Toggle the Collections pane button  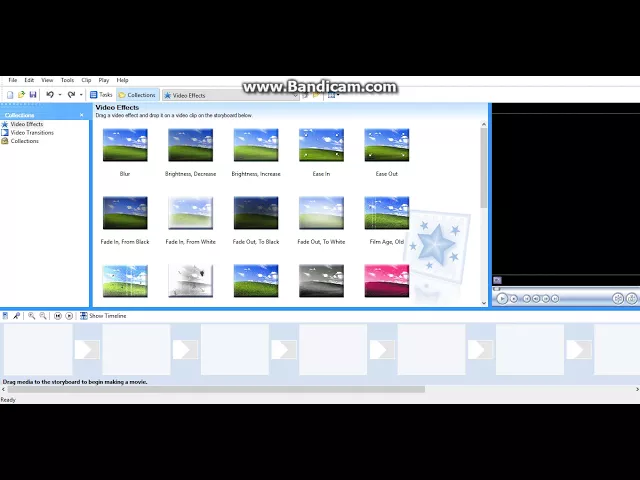pyautogui.click(x=137, y=95)
